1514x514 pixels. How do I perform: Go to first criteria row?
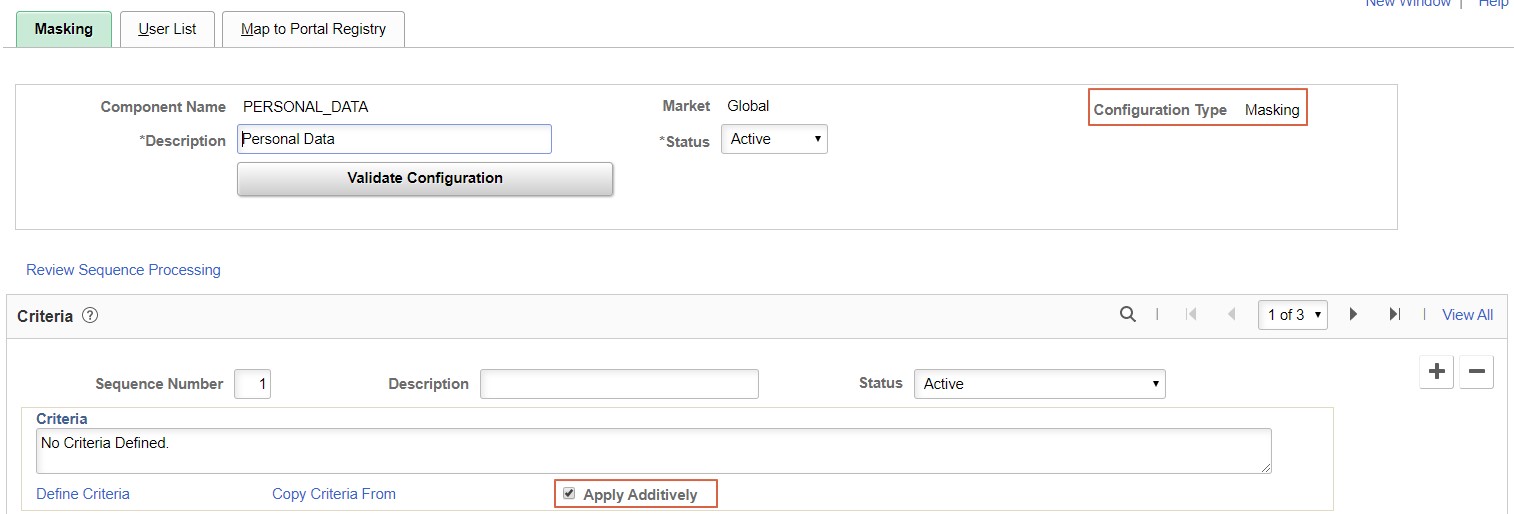[1191, 314]
